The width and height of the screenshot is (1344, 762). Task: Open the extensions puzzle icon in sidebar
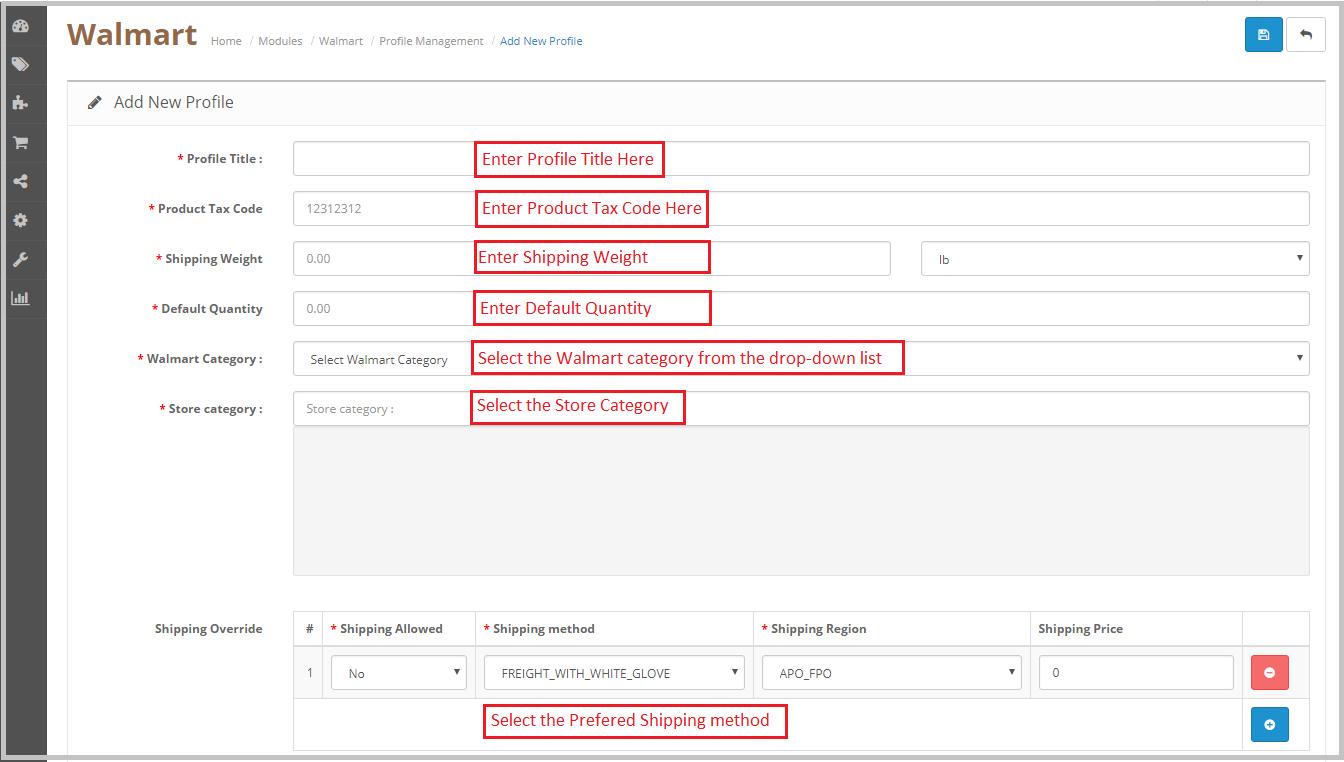pyautogui.click(x=20, y=103)
